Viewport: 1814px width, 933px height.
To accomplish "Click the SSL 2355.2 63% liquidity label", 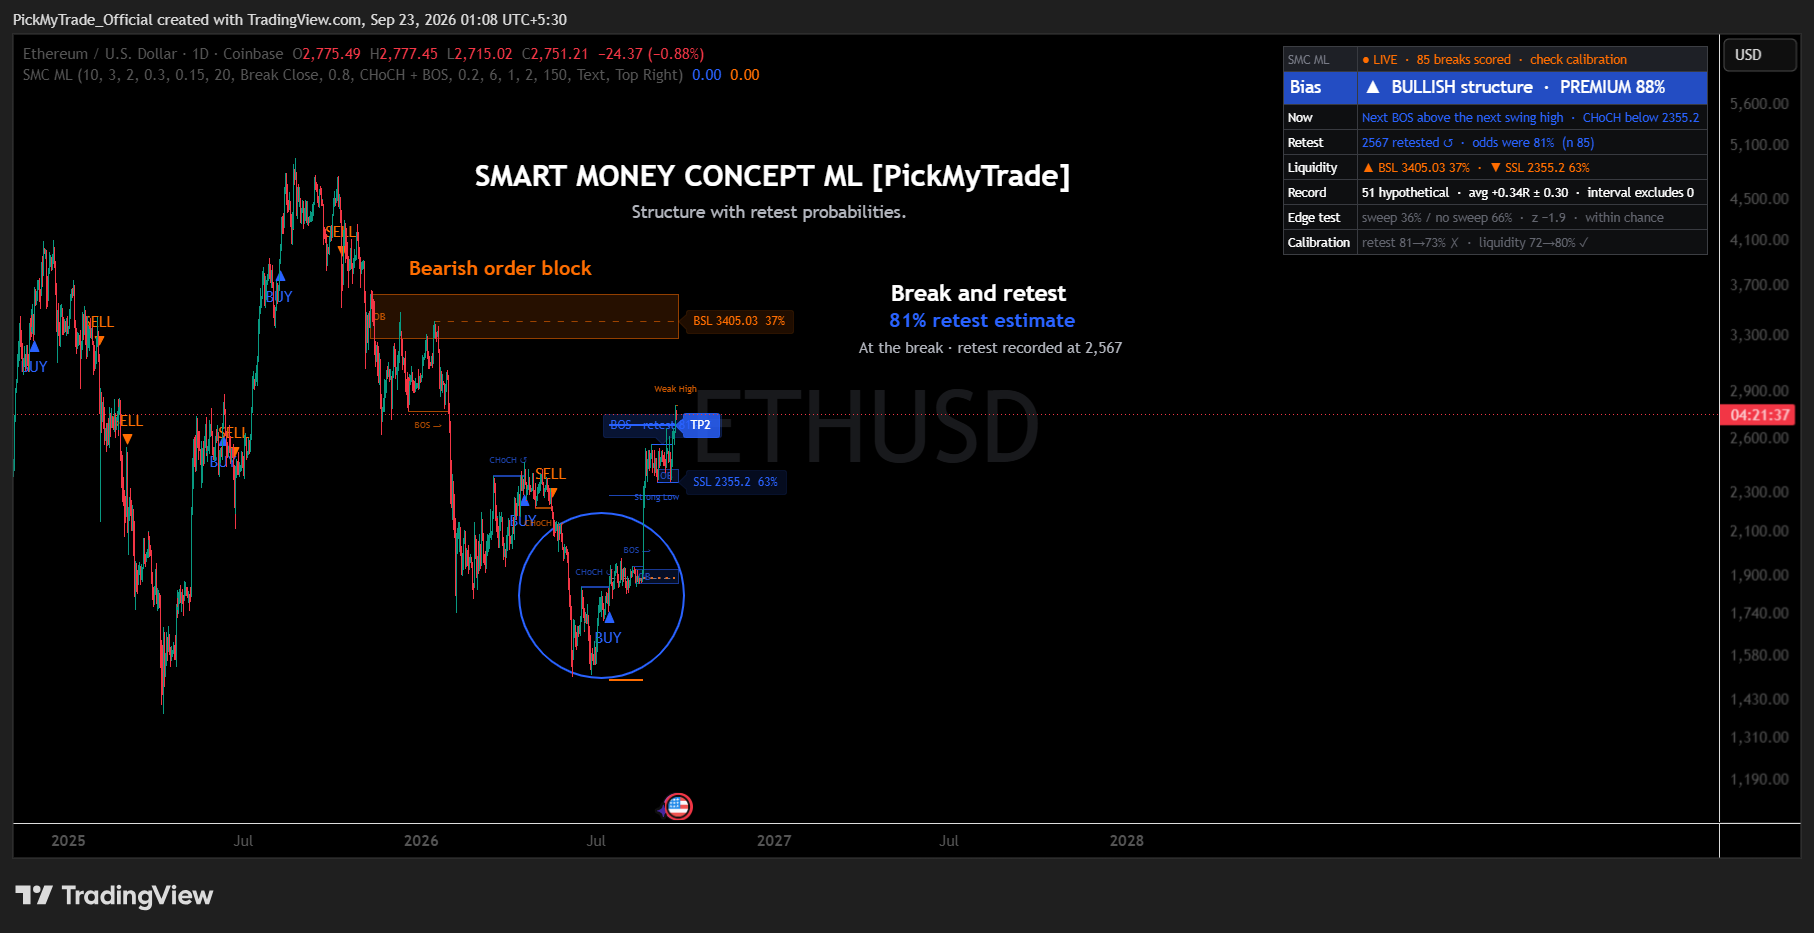I will pyautogui.click(x=735, y=482).
